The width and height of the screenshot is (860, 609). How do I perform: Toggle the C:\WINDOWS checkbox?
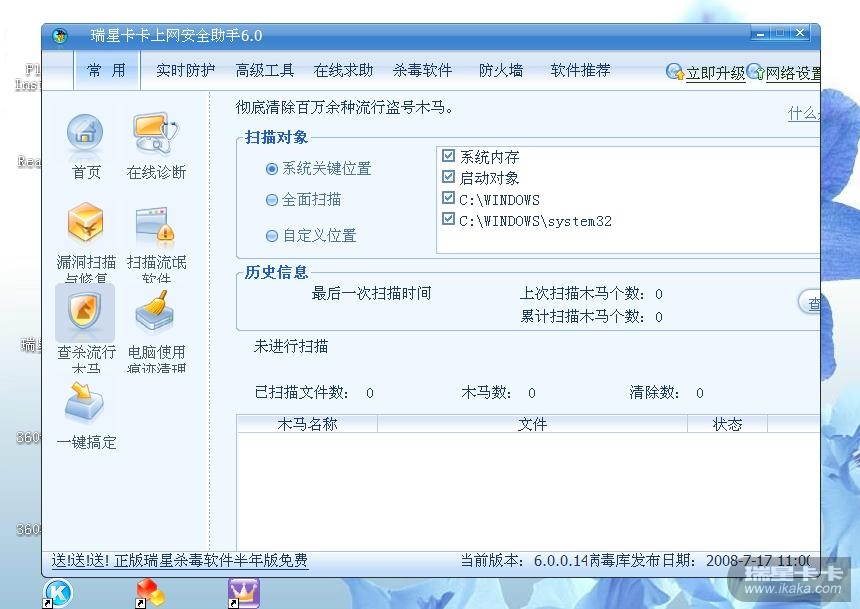pos(448,198)
